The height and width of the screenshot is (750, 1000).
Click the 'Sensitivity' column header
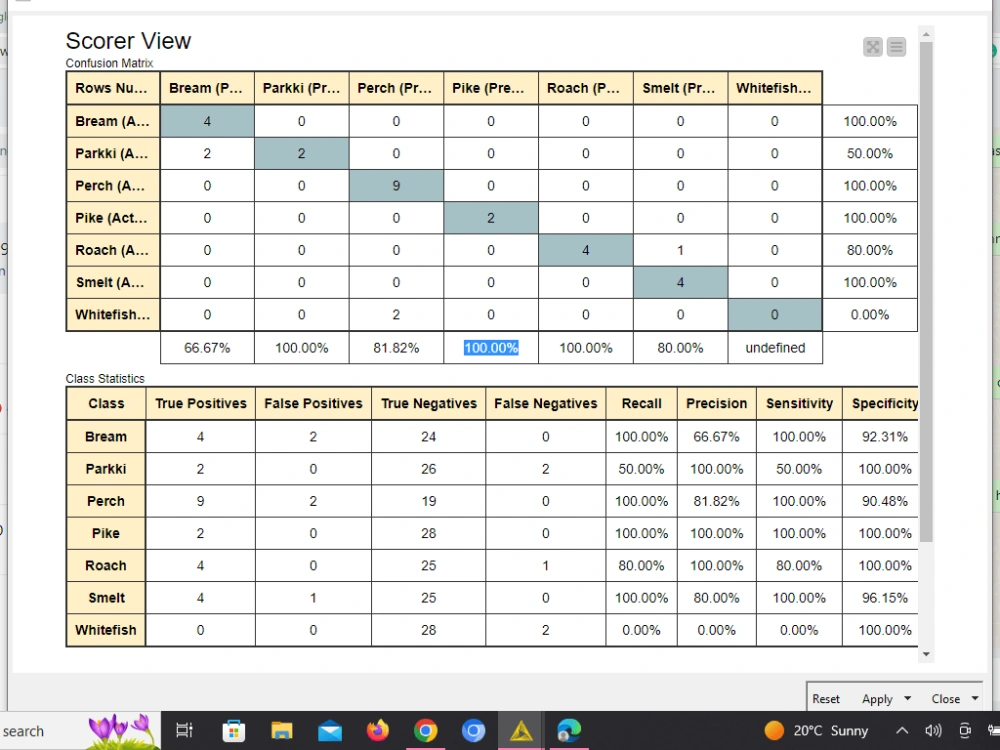[799, 404]
